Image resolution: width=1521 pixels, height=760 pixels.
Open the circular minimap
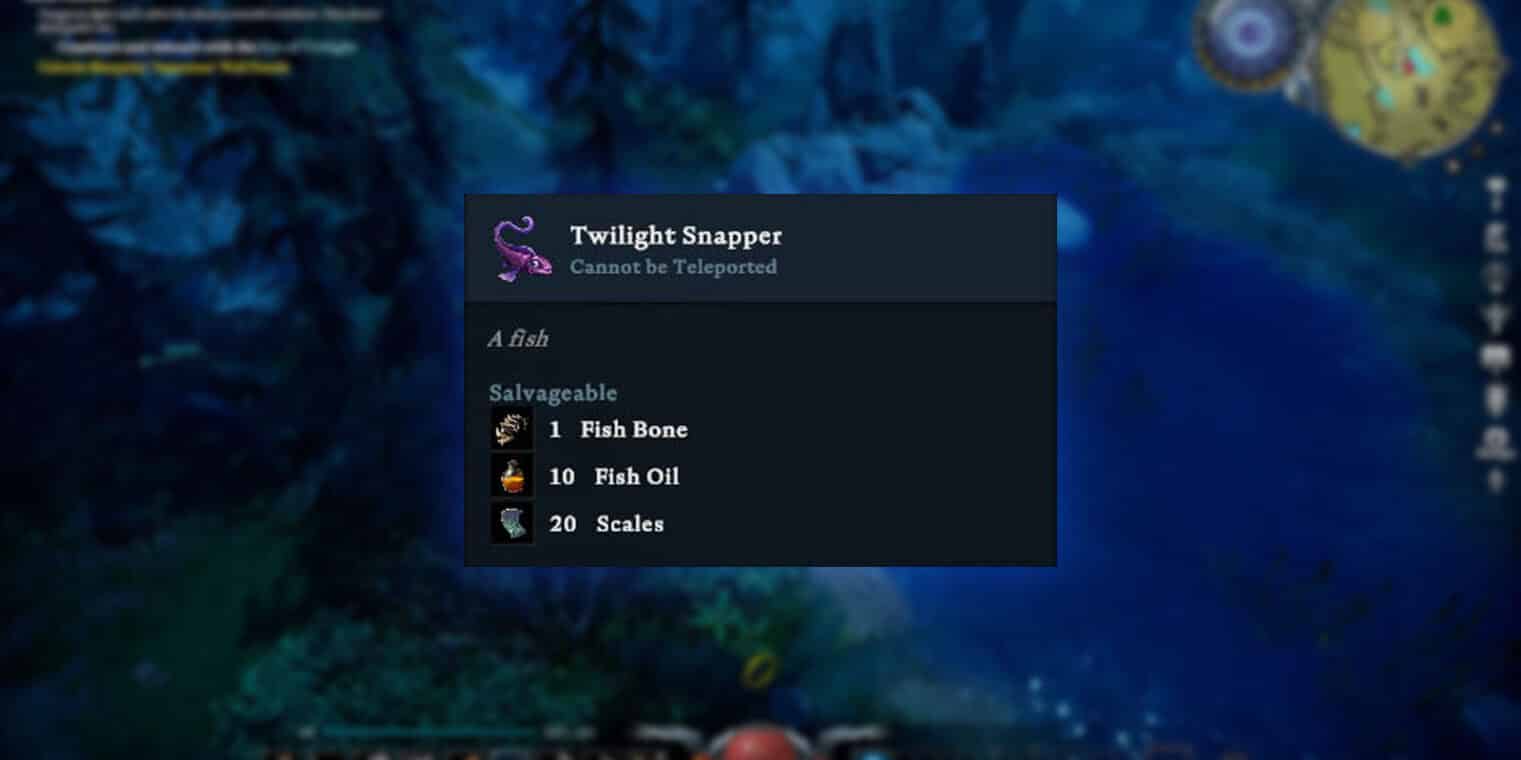tap(1410, 75)
